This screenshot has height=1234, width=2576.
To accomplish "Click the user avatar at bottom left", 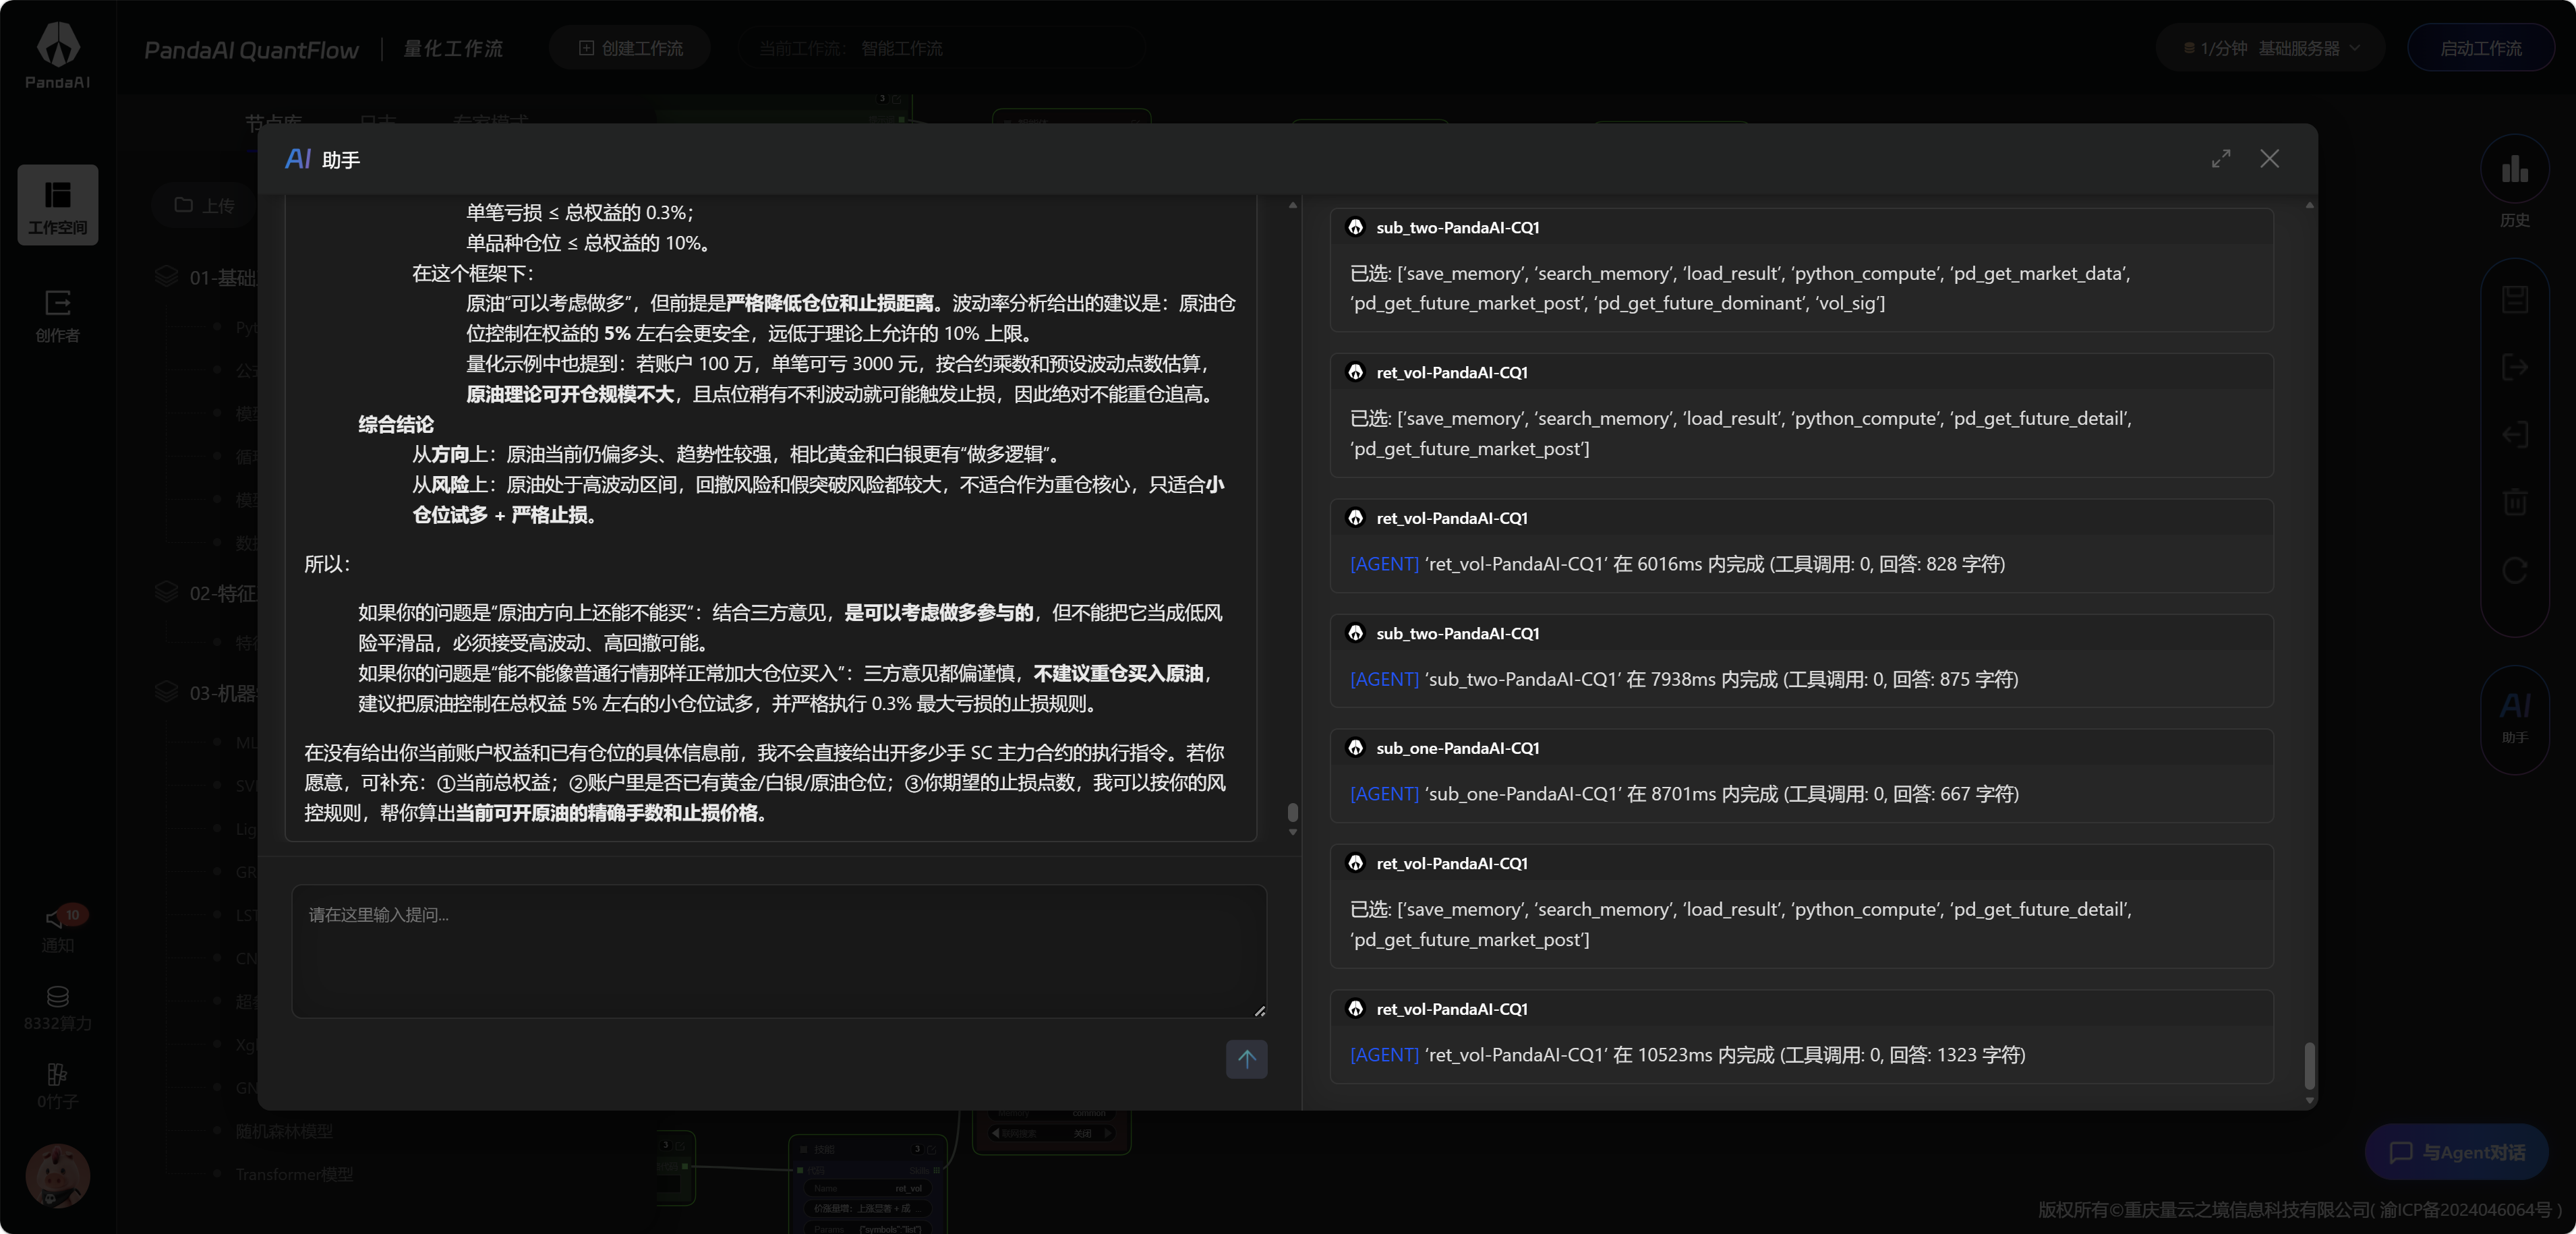I will coord(57,1175).
